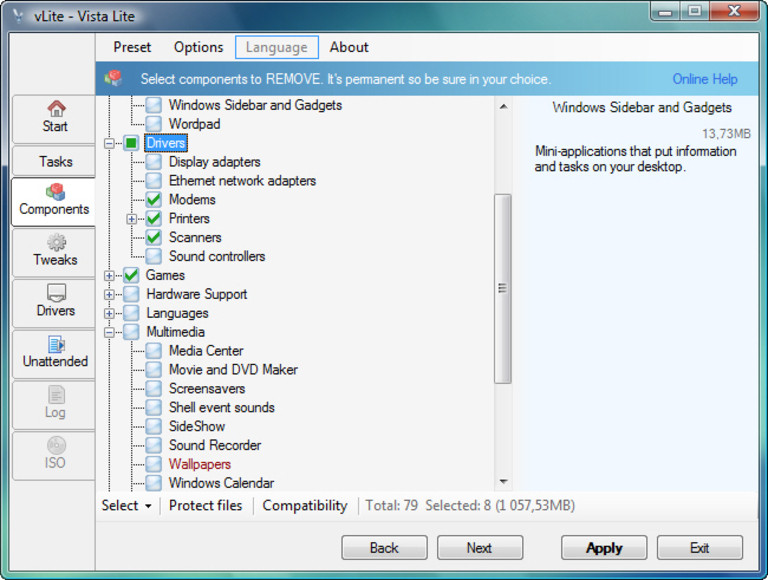
Task: Expand the Languages tree node
Action: 109,313
